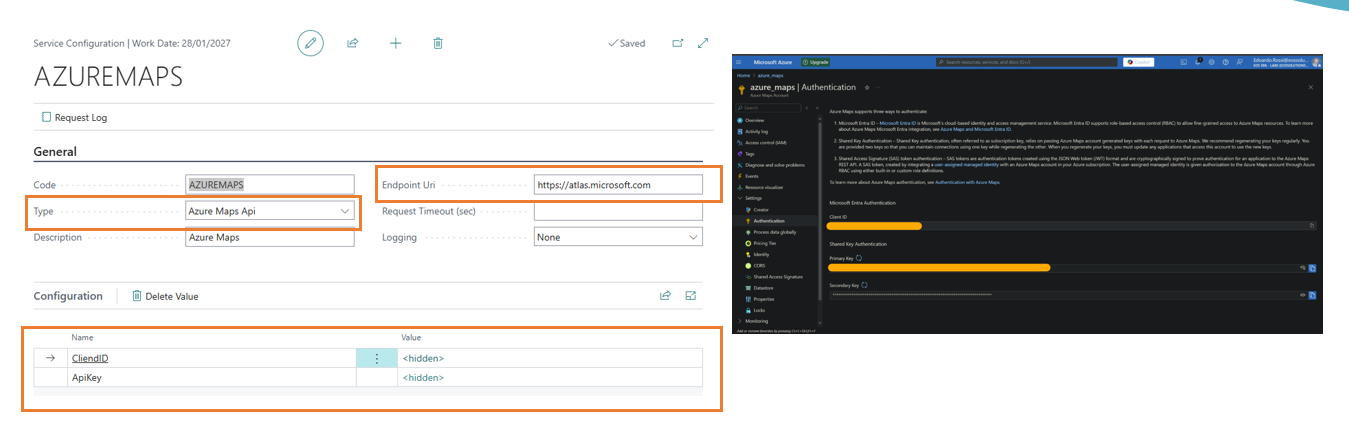Click the Saved status indicator
This screenshot has height=432, width=1349.
[627, 43]
